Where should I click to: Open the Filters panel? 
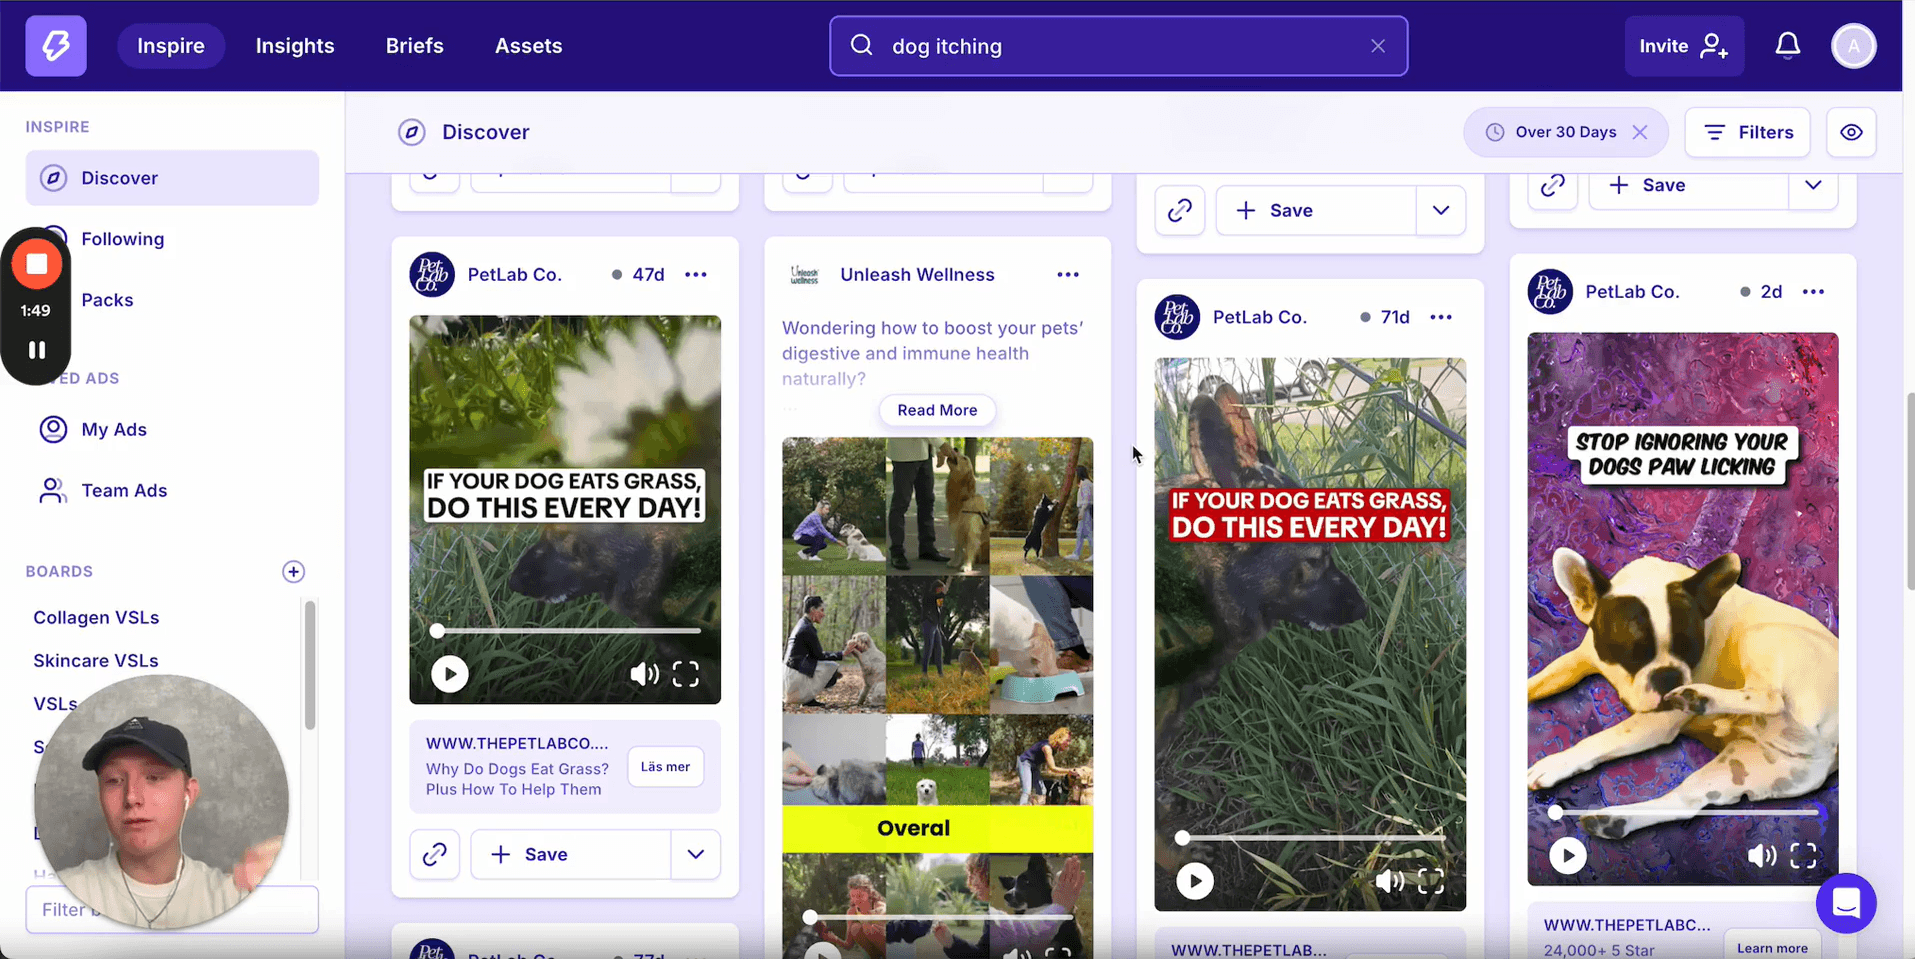pyautogui.click(x=1747, y=132)
